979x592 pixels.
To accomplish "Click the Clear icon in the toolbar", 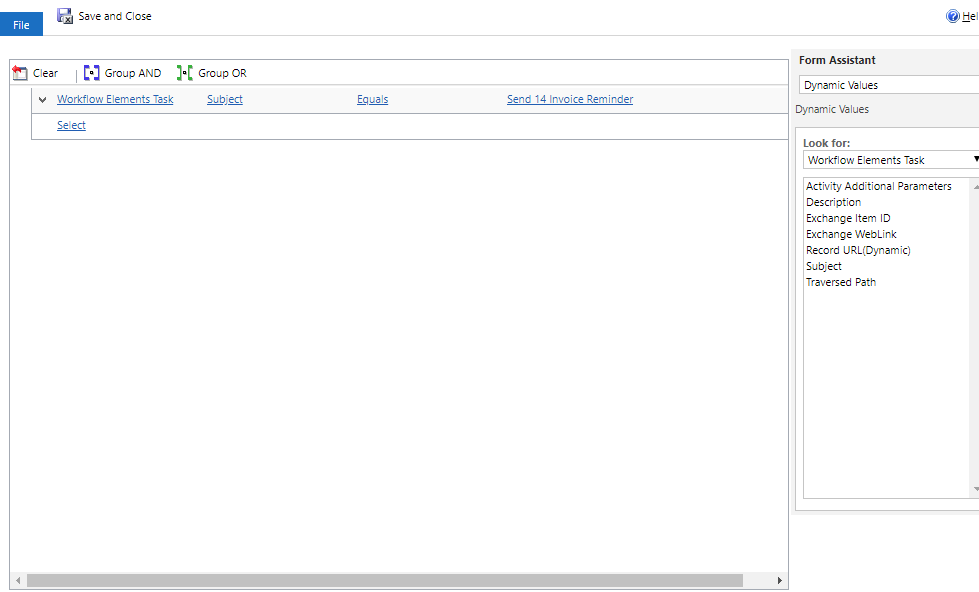I will pos(19,73).
